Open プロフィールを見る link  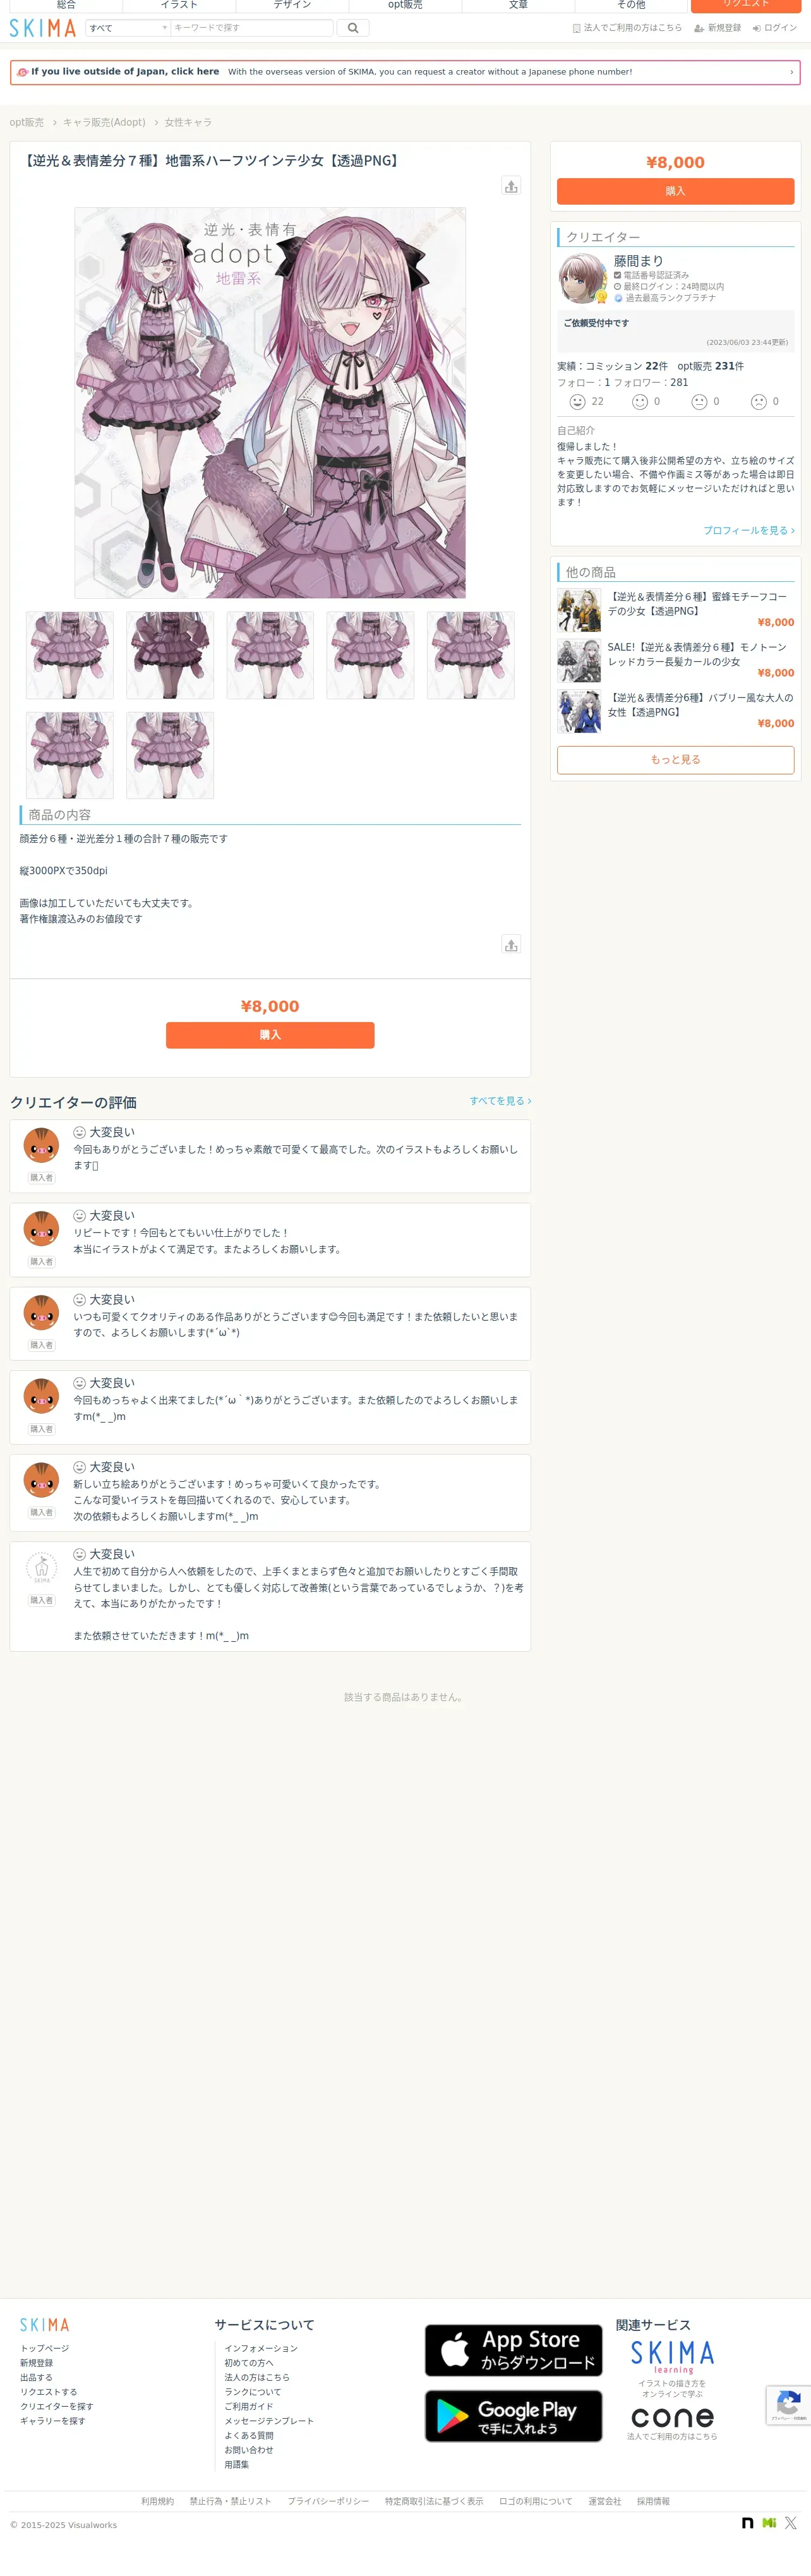point(749,530)
